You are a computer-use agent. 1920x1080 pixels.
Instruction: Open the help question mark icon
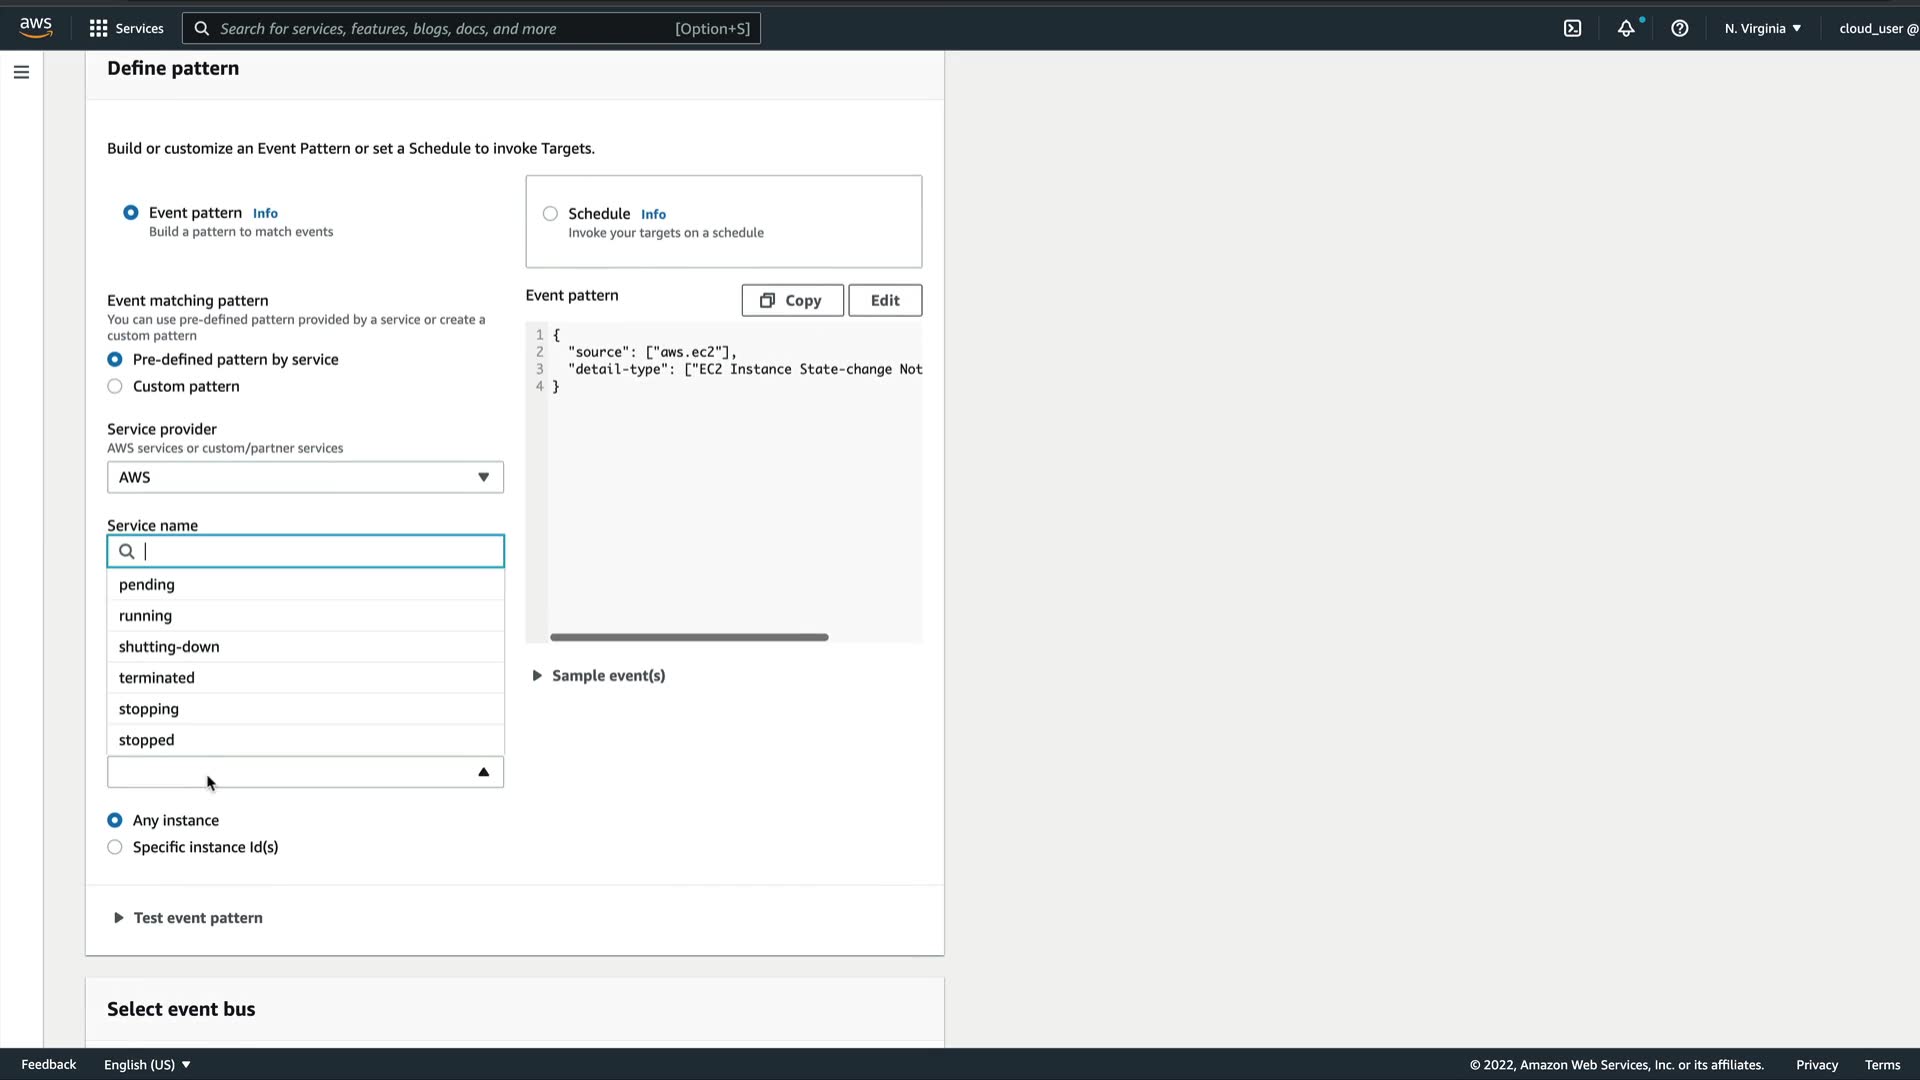point(1679,28)
